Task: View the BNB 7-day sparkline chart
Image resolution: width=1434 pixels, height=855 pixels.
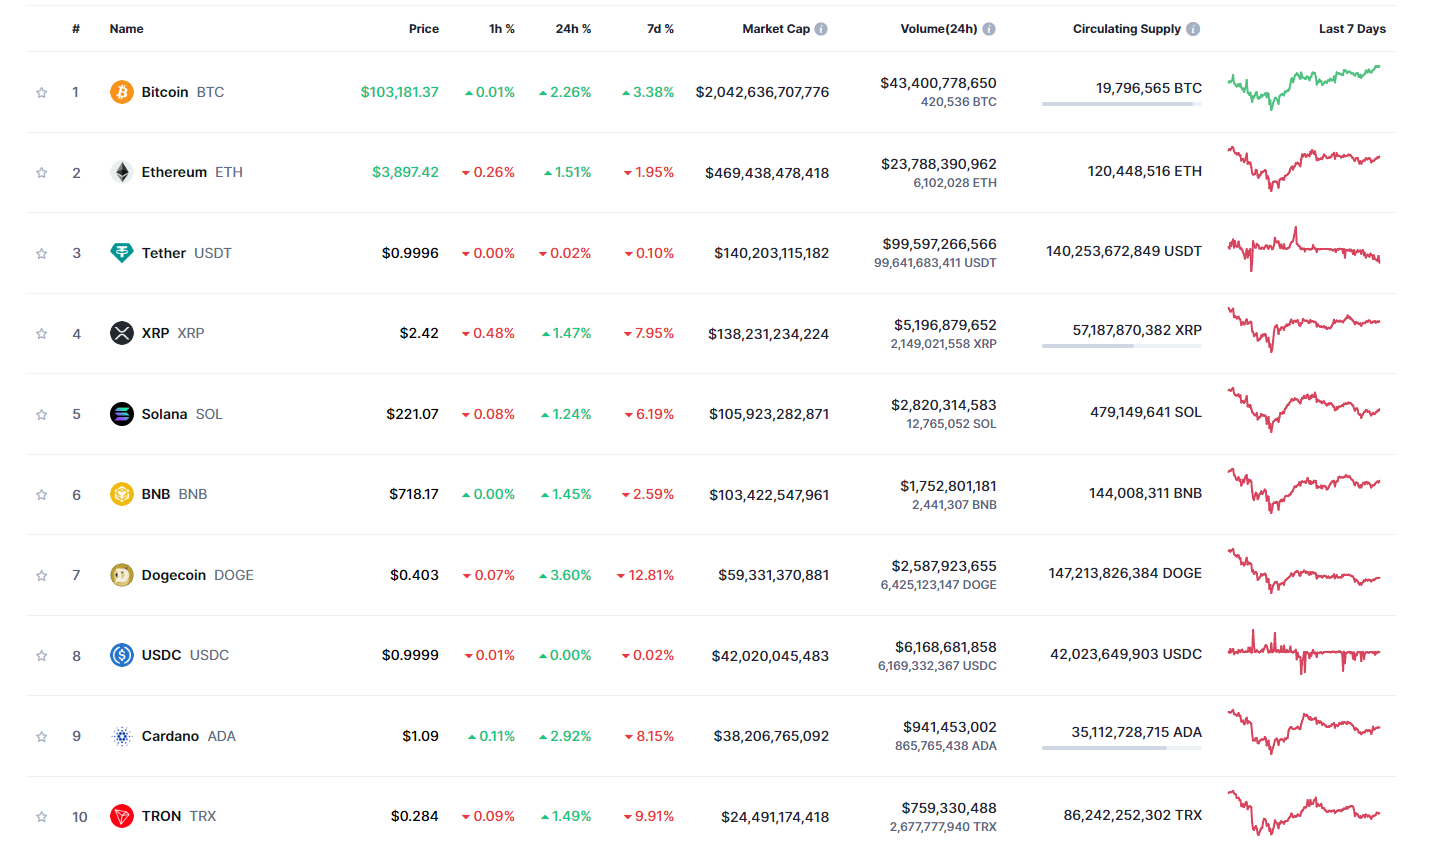Action: [1304, 490]
